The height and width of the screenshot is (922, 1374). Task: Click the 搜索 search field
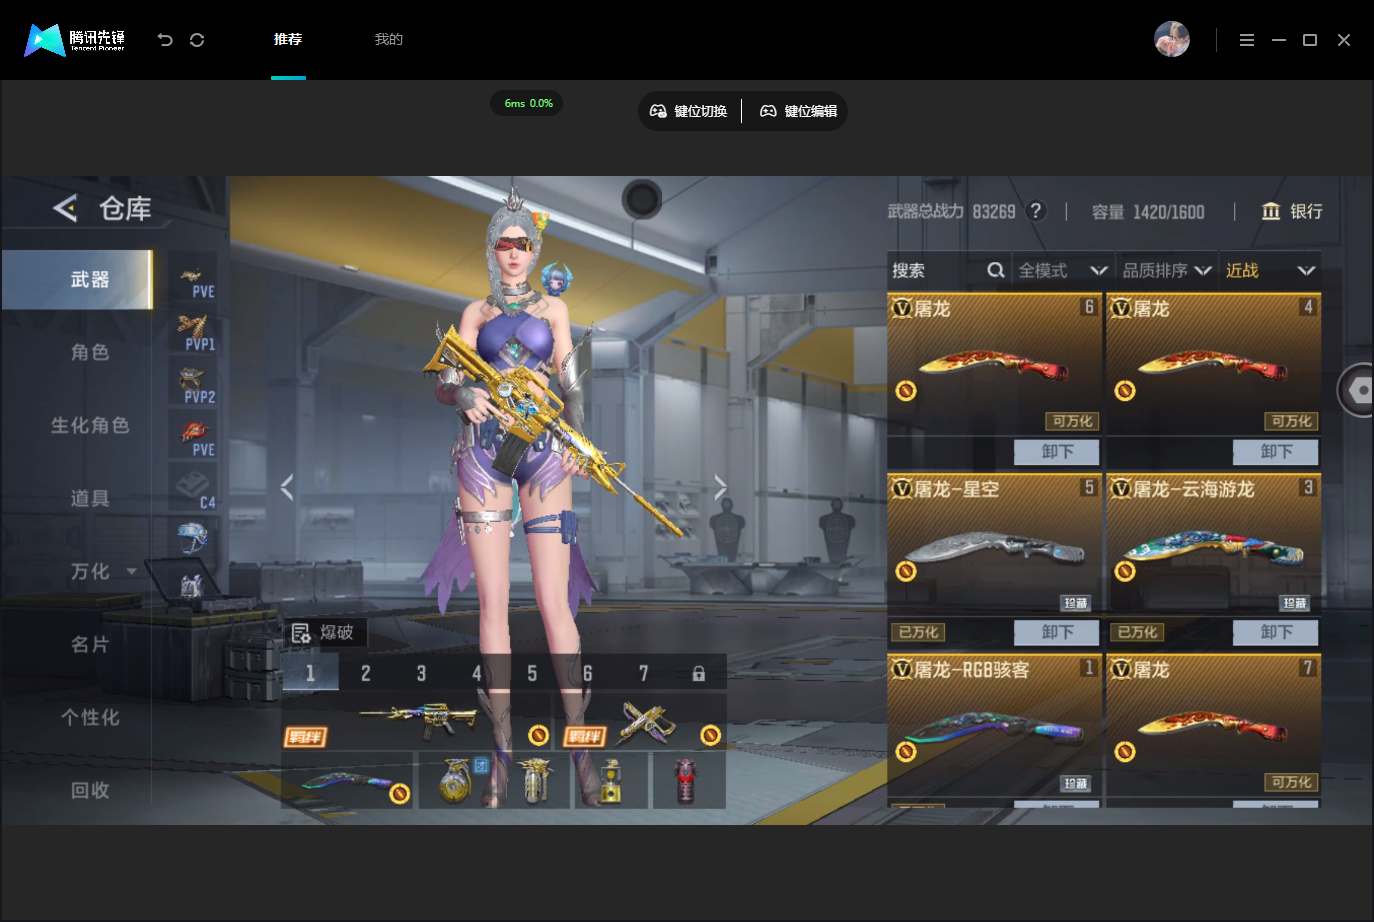[x=948, y=270]
